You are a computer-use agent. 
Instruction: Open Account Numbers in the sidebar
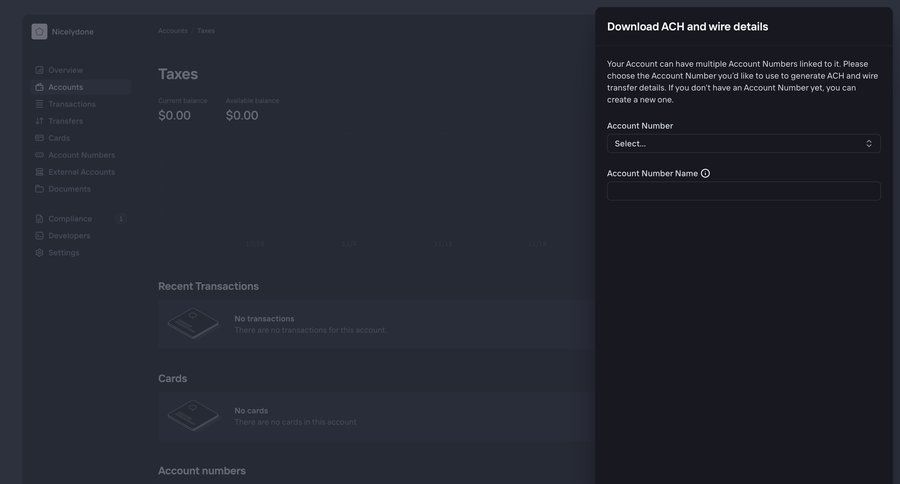pos(82,155)
